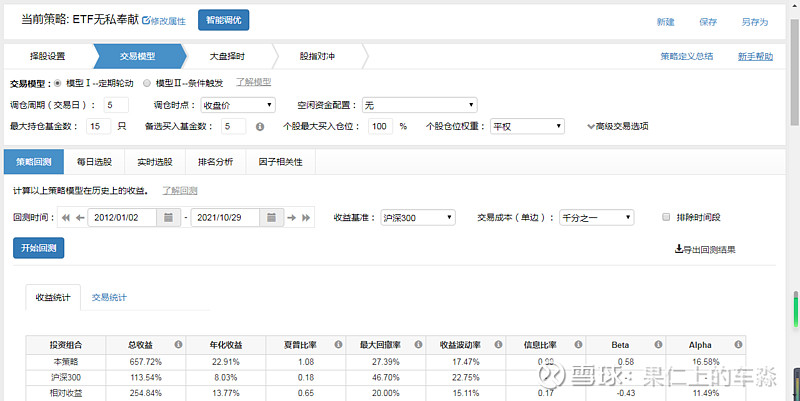Viewport: 800px width, 401px height.
Task: Click the info icon beside 收益波动率 column
Action: pos(498,345)
